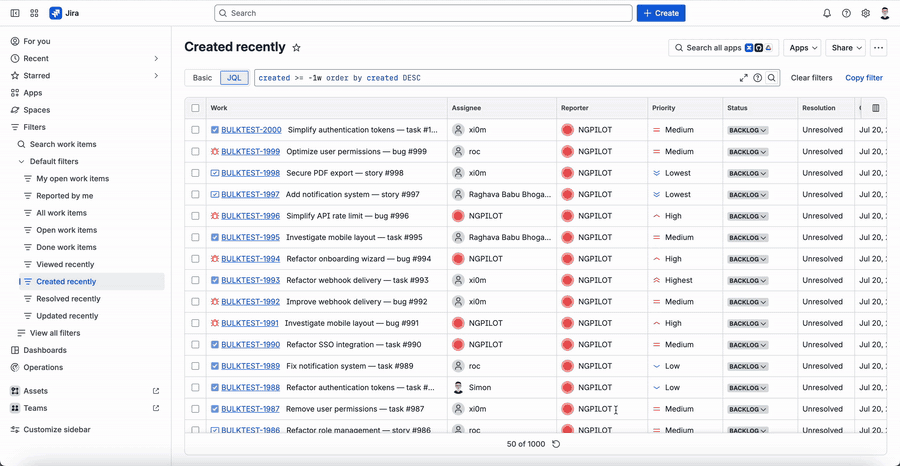
Task: Star the Created recently filter
Action: (296, 48)
